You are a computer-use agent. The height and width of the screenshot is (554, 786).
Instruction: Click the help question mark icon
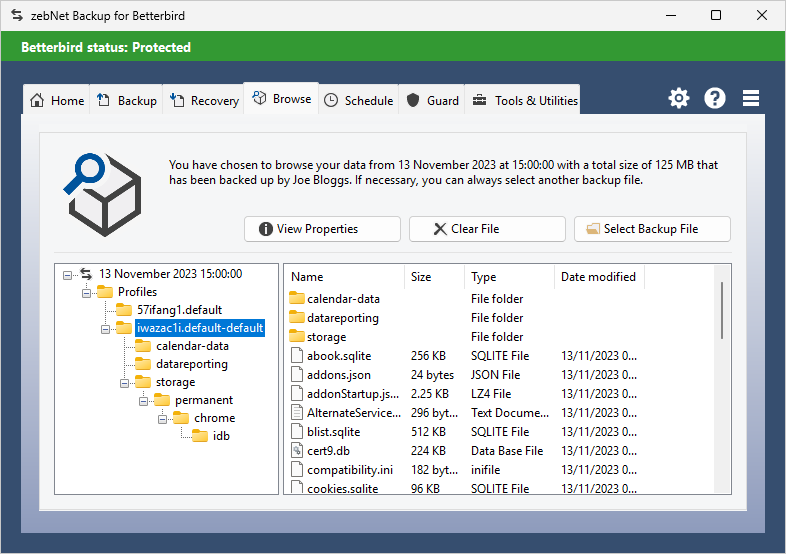715,98
